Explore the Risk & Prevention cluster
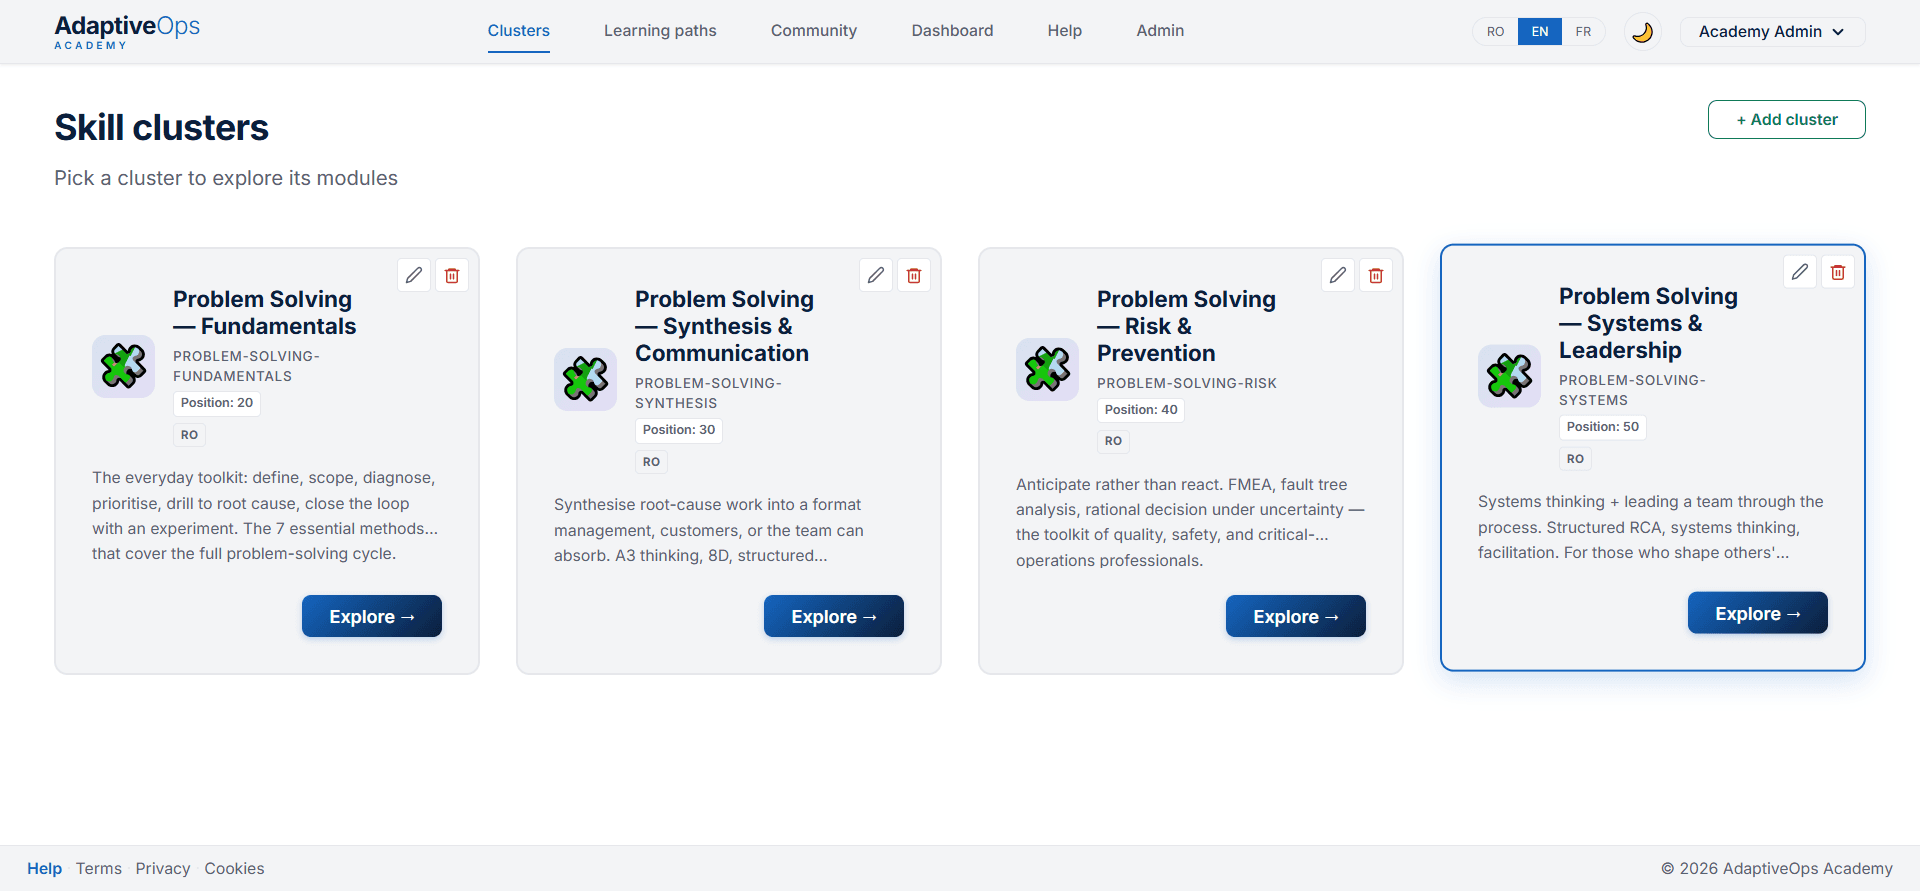The image size is (1920, 891). (x=1296, y=617)
